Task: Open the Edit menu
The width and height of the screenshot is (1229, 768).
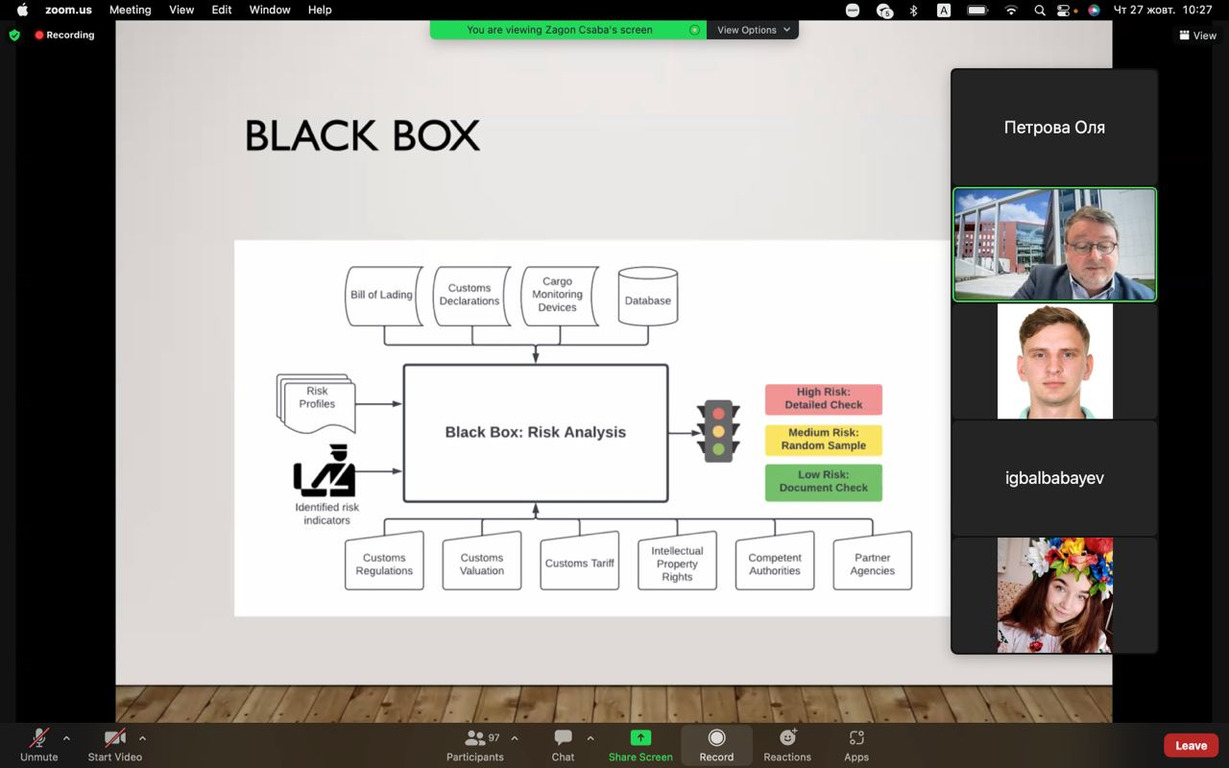Action: [x=221, y=10]
